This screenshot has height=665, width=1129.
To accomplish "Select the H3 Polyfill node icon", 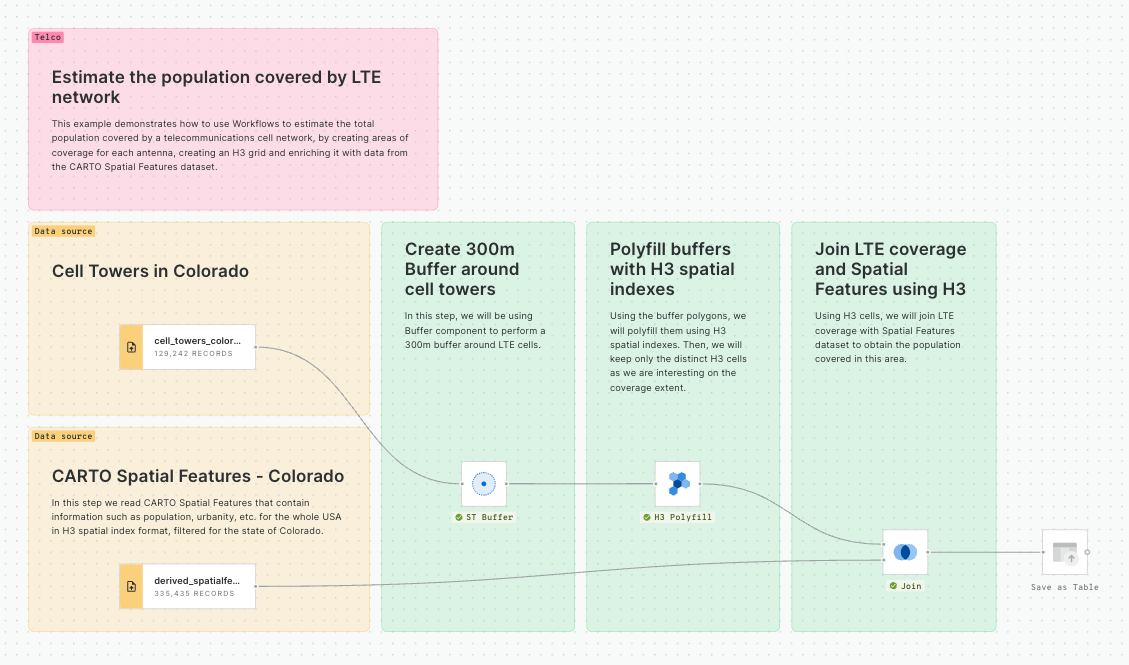I will (678, 484).
